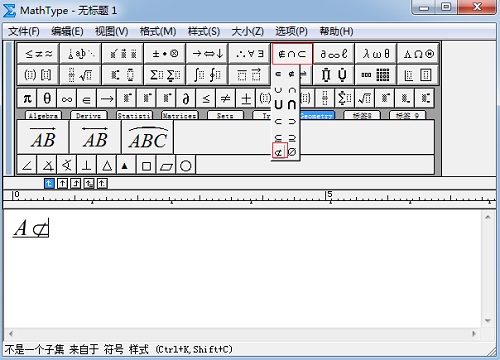Insert the large union symbol from the palette
500x360 pixels.
279,105
